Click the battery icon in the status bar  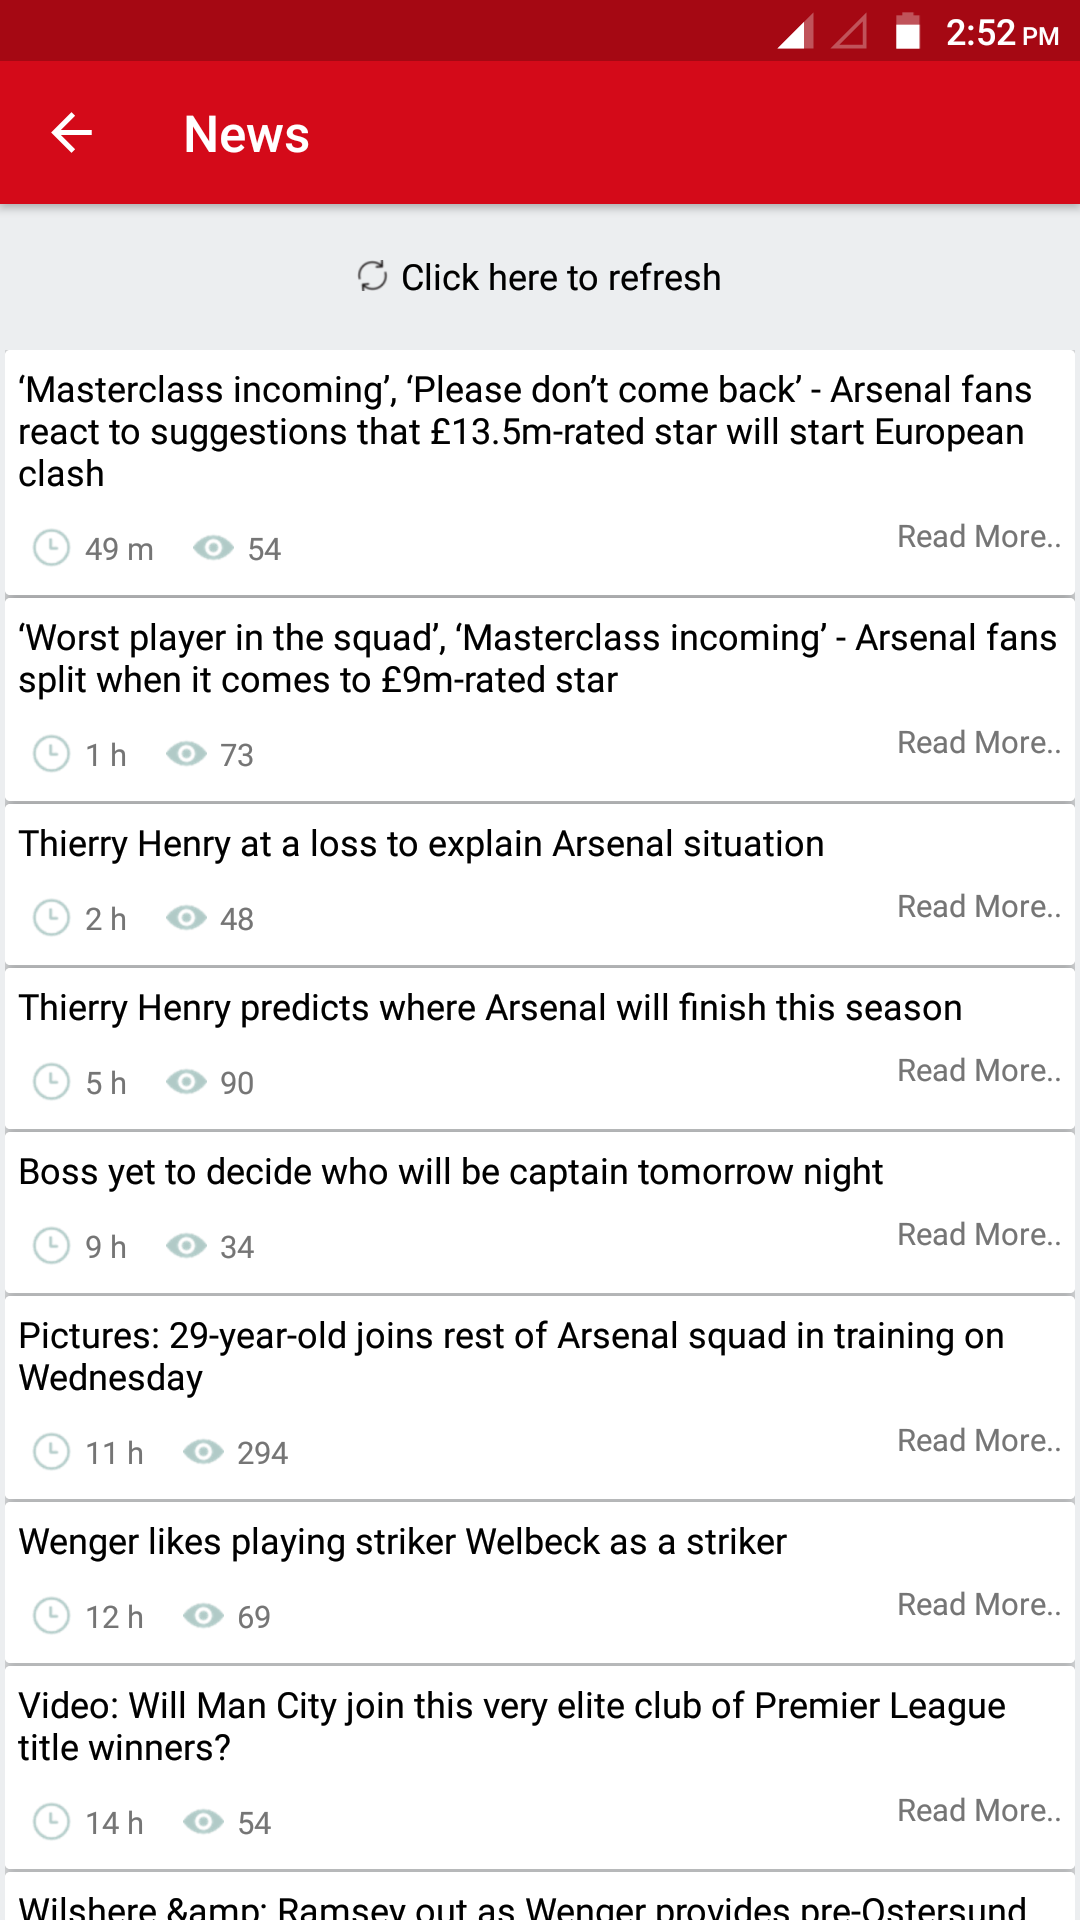pos(907,32)
